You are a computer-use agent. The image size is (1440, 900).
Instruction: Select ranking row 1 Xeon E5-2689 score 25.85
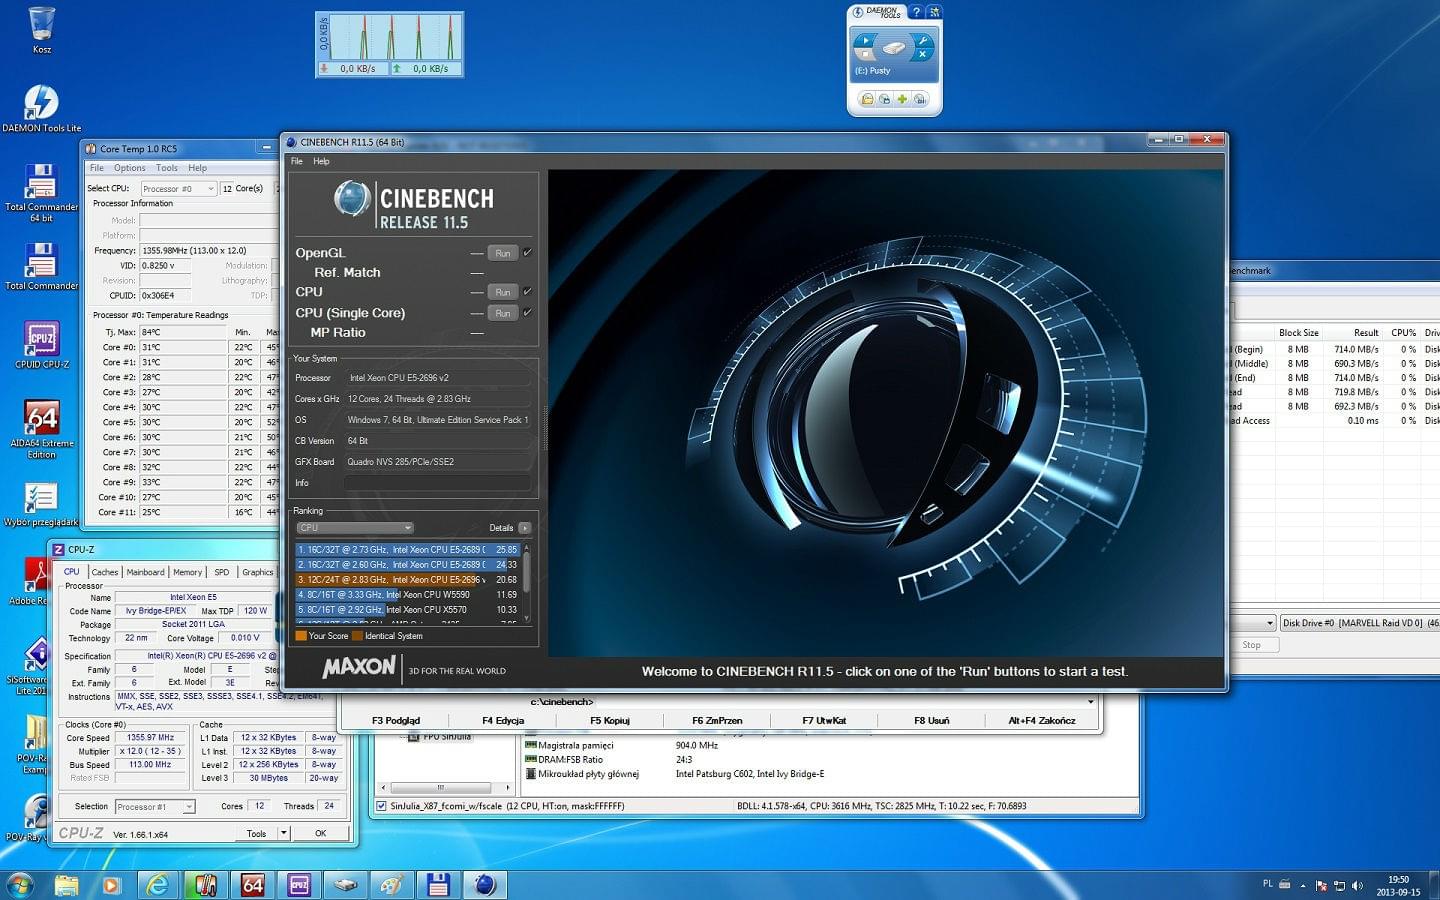coord(407,549)
